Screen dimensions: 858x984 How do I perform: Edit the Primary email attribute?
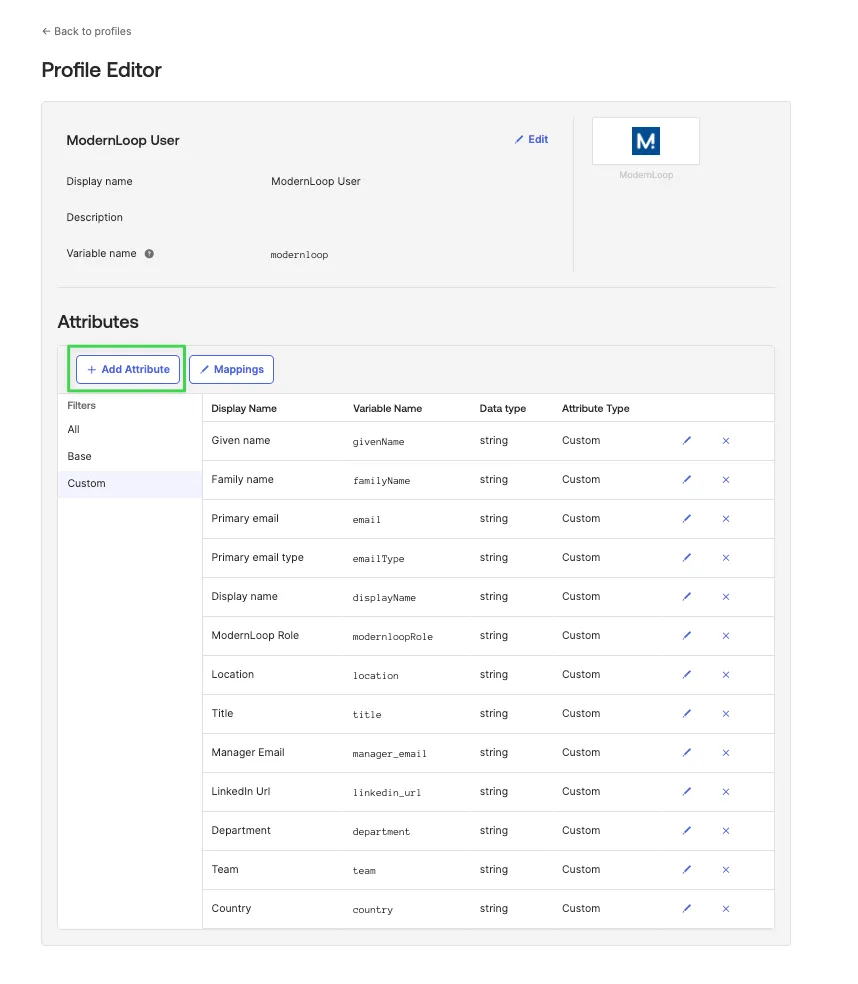click(x=687, y=518)
